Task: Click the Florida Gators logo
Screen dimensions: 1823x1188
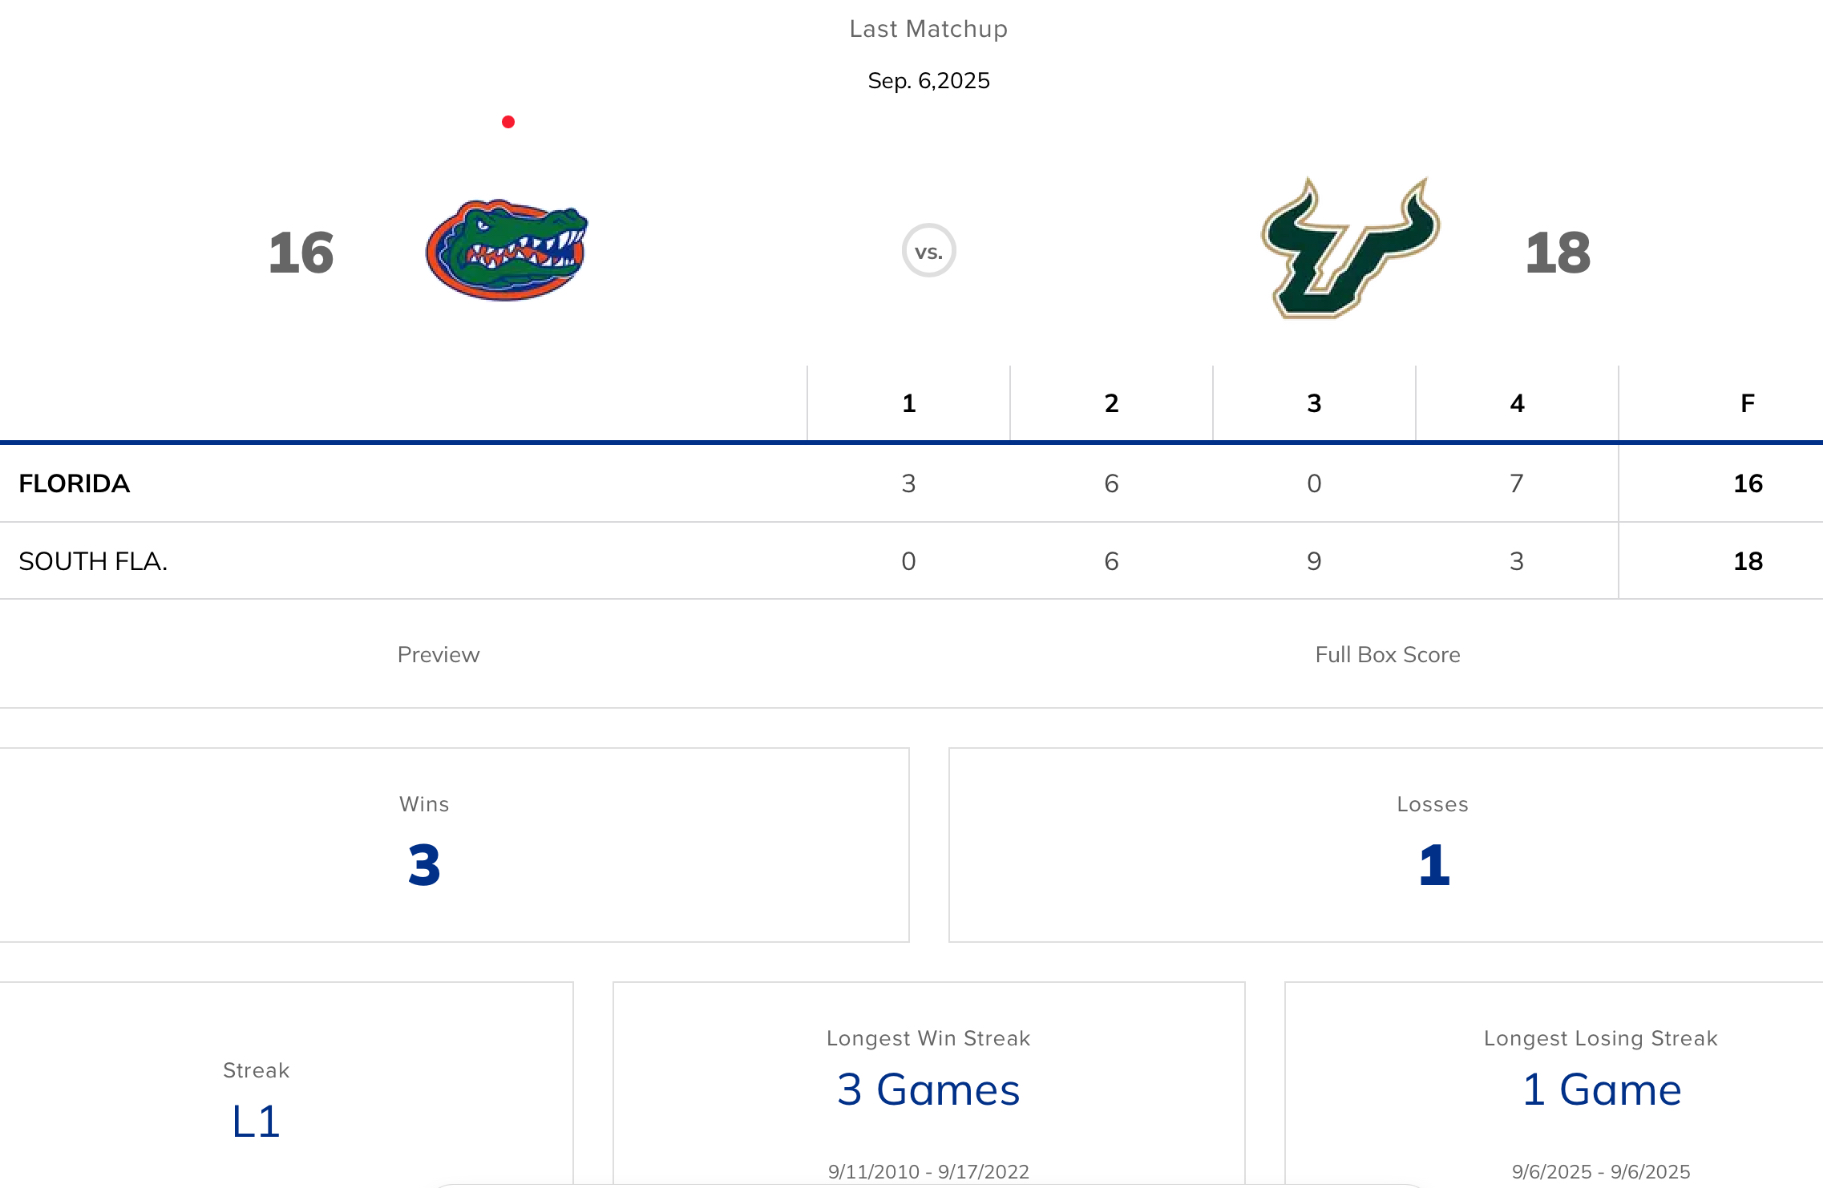Action: point(507,250)
